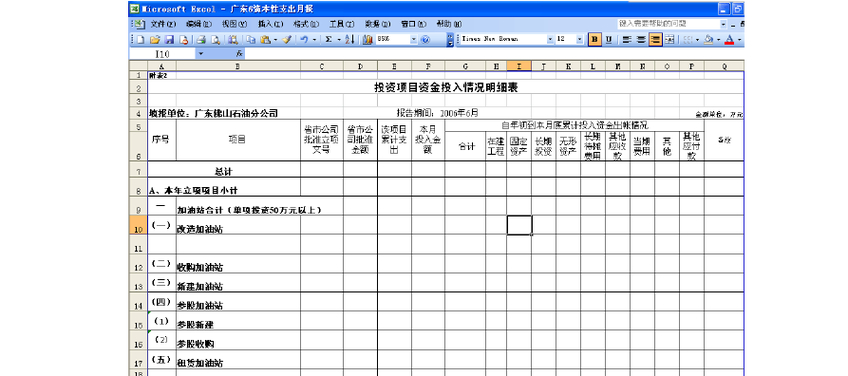Screen dimensions: 848x376
Task: Open the 格式(O) Format menu
Action: 306,24
